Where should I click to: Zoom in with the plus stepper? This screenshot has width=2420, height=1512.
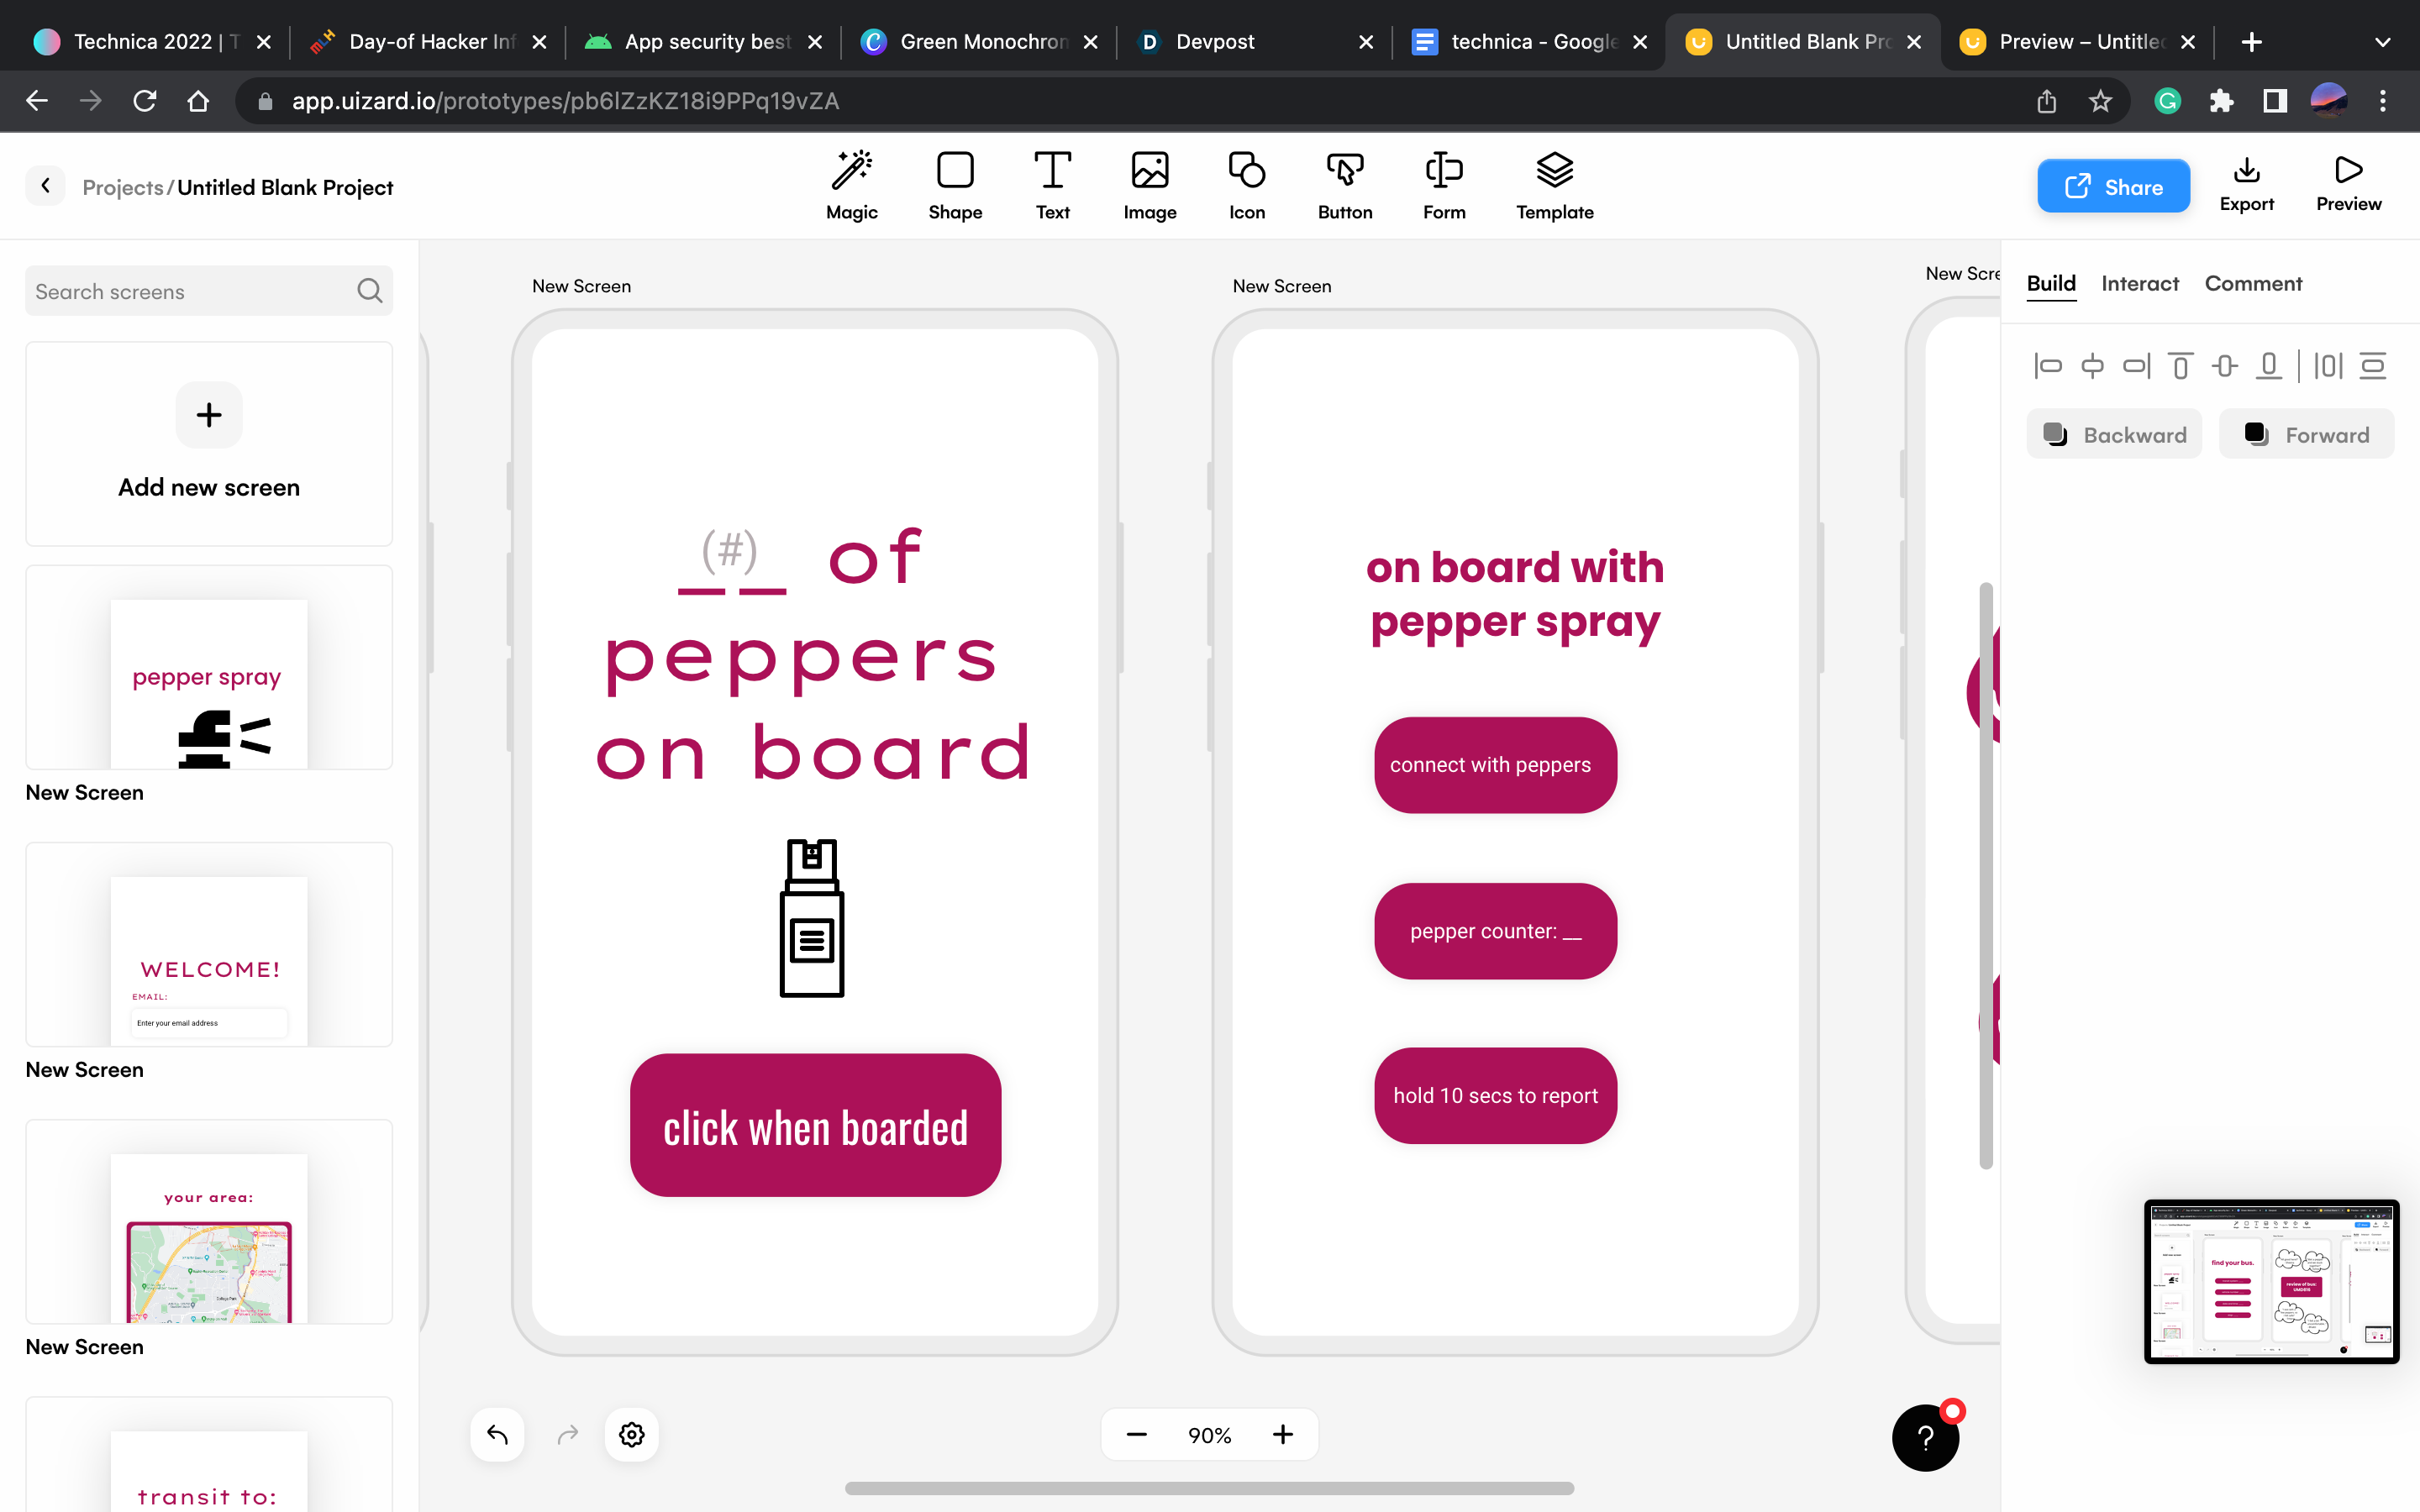pyautogui.click(x=1283, y=1435)
